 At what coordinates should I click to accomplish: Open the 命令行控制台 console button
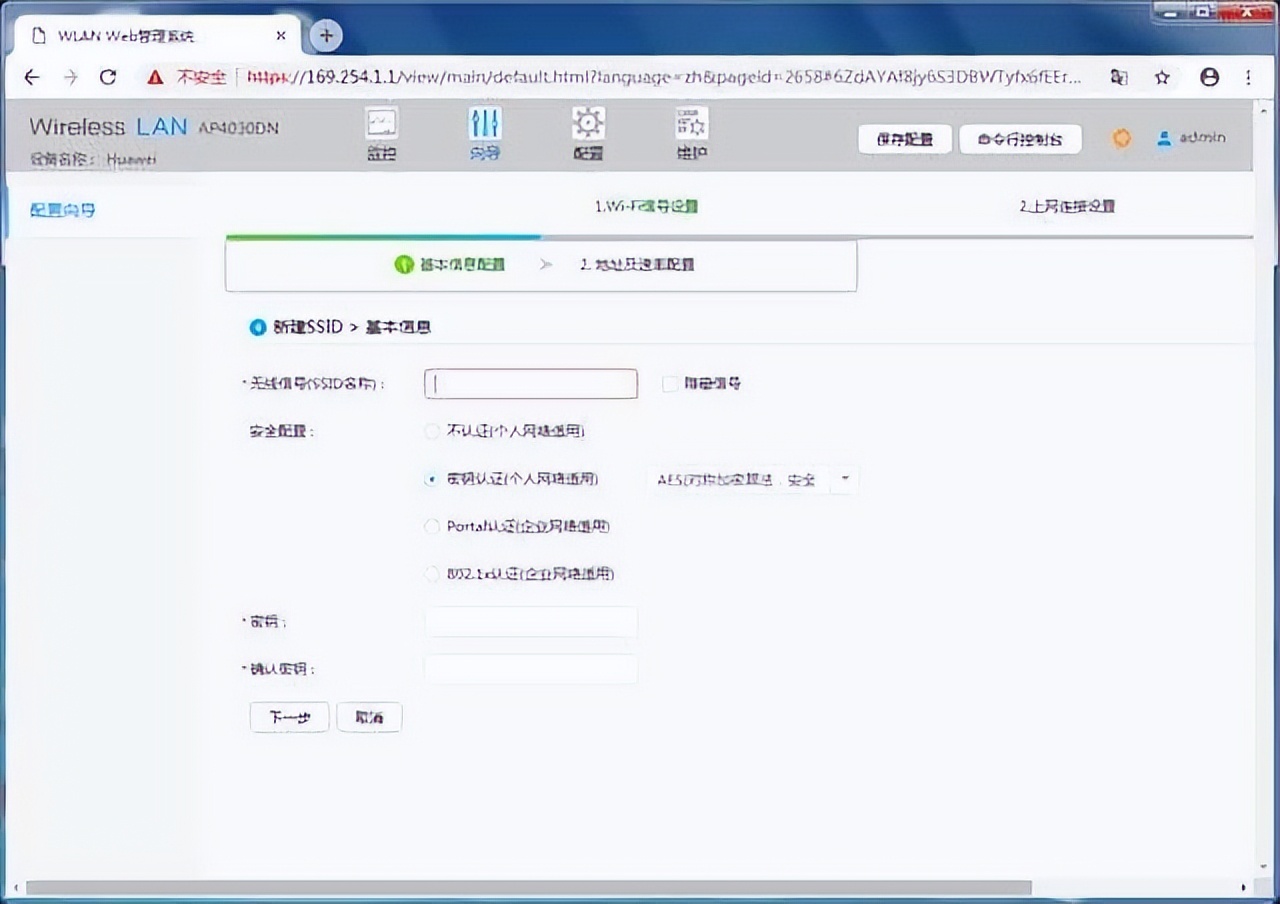click(x=1020, y=139)
